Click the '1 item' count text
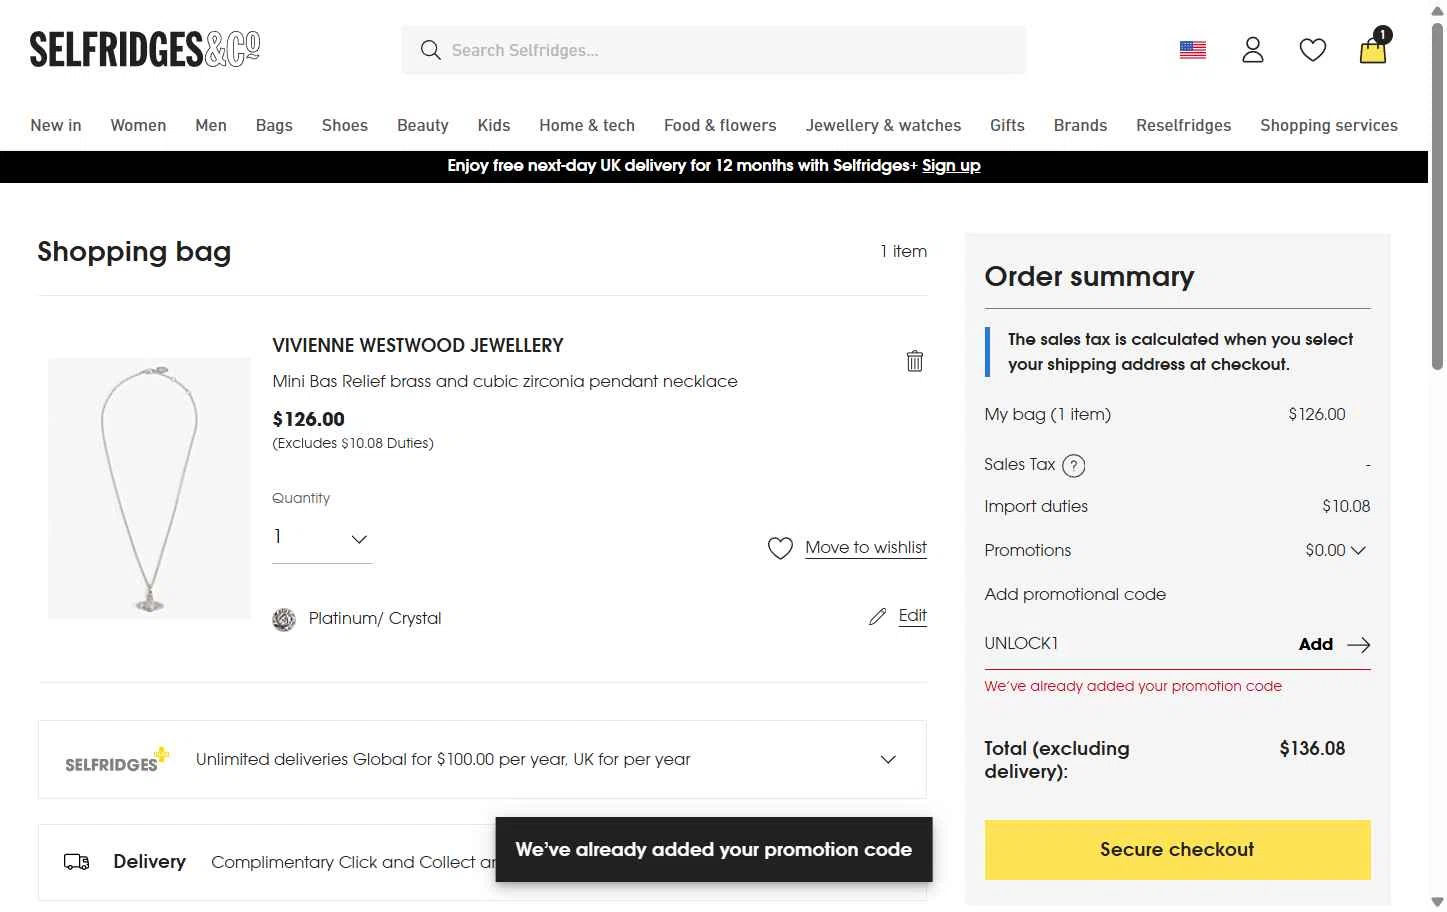This screenshot has width=1447, height=912. tap(904, 251)
